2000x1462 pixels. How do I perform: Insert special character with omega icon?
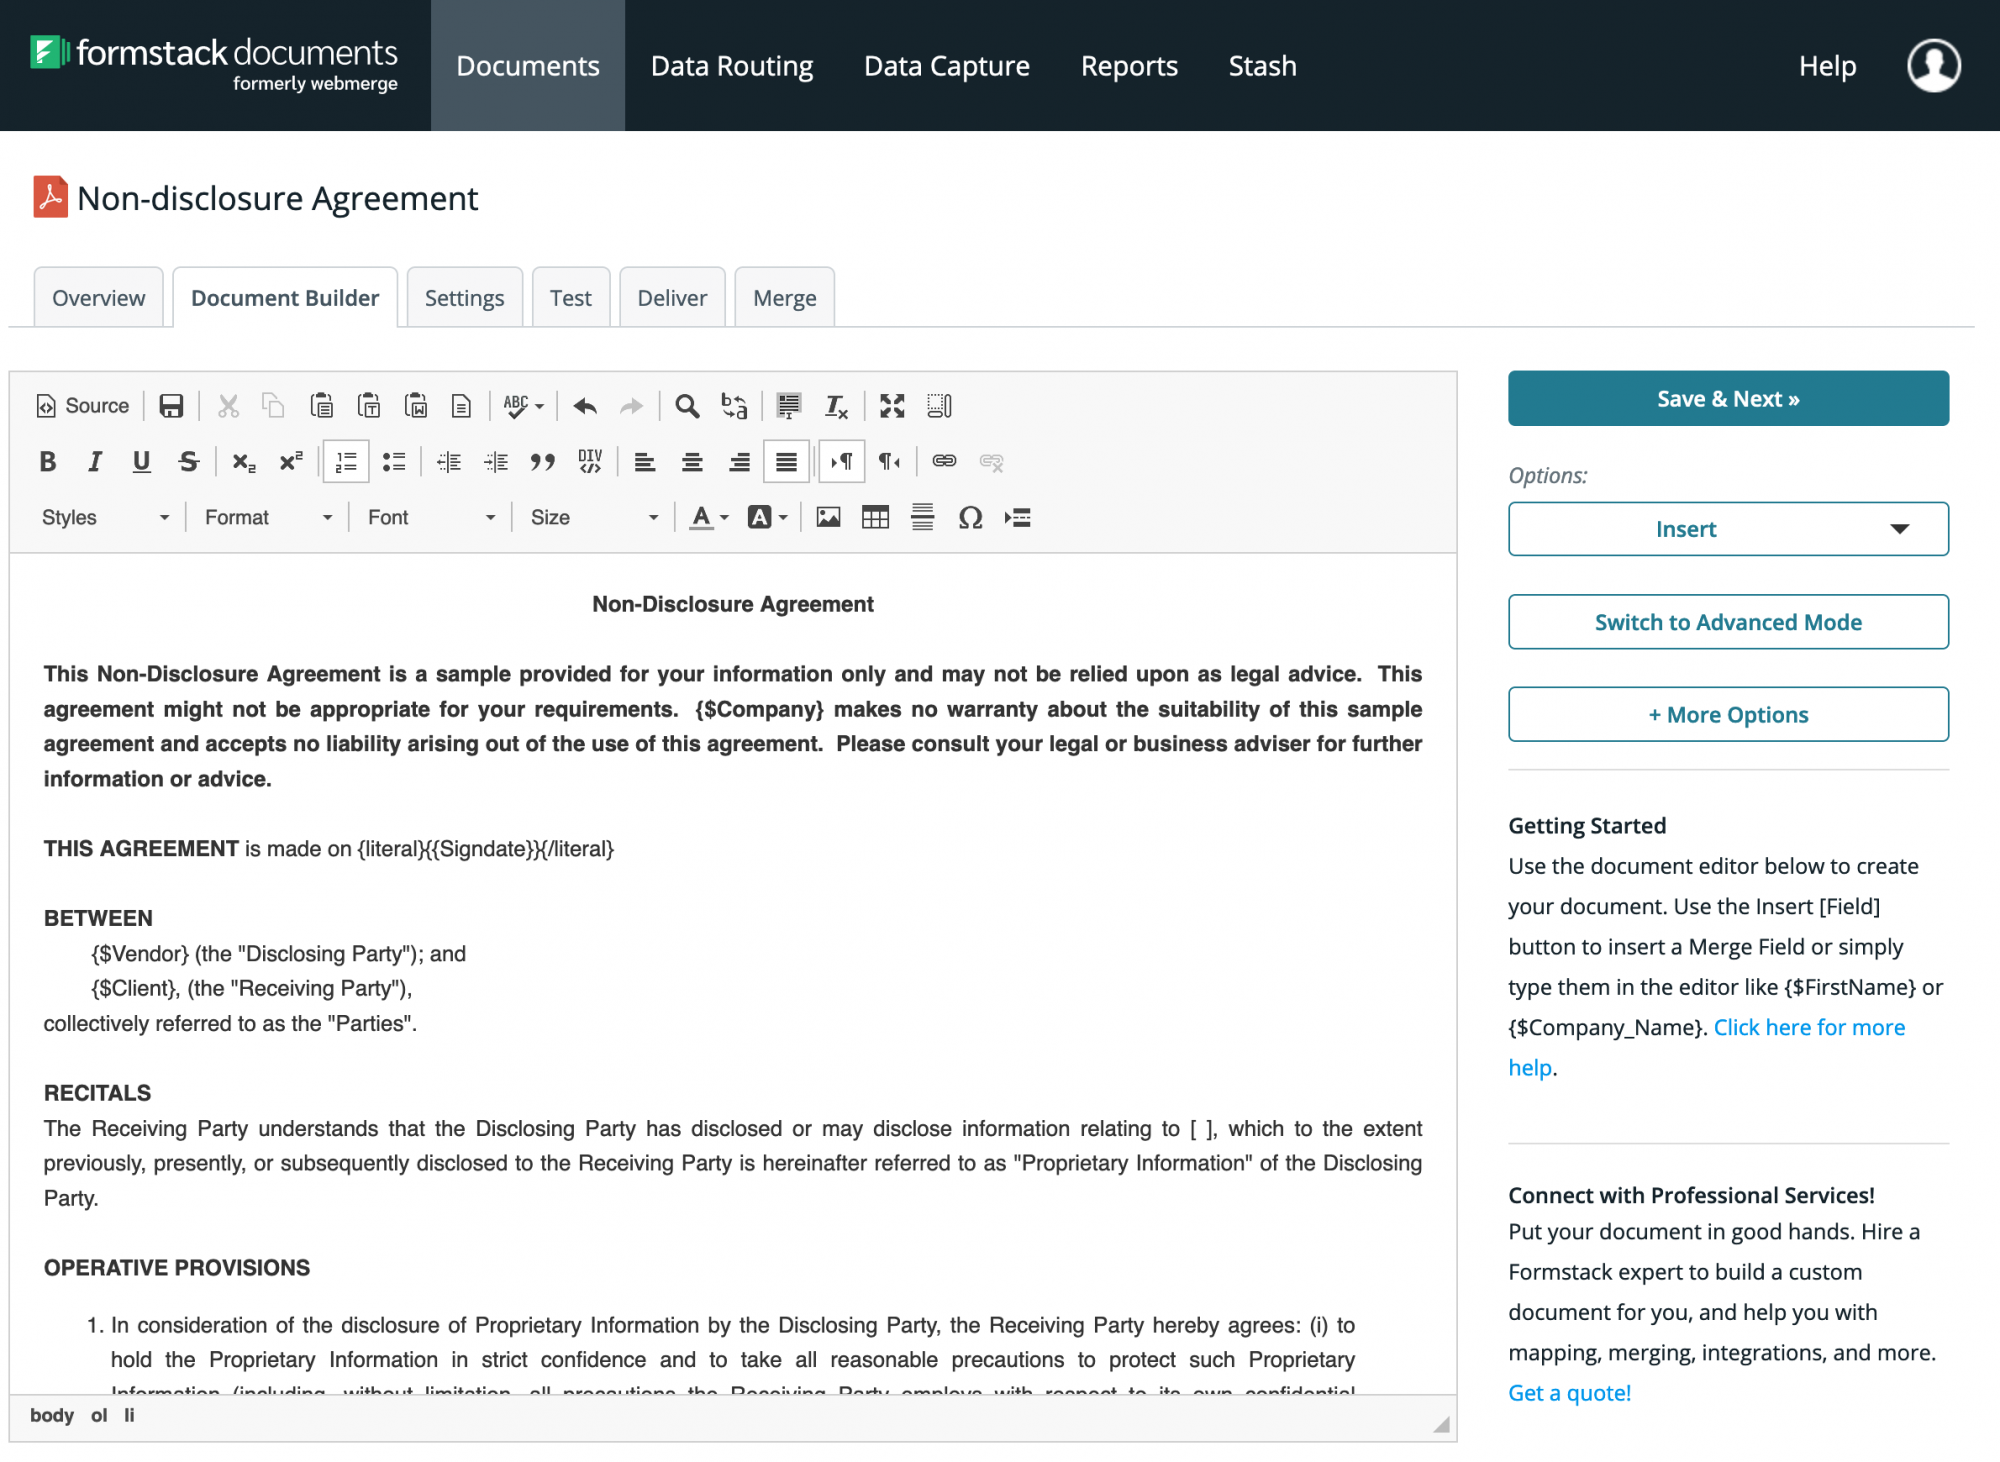pyautogui.click(x=970, y=517)
